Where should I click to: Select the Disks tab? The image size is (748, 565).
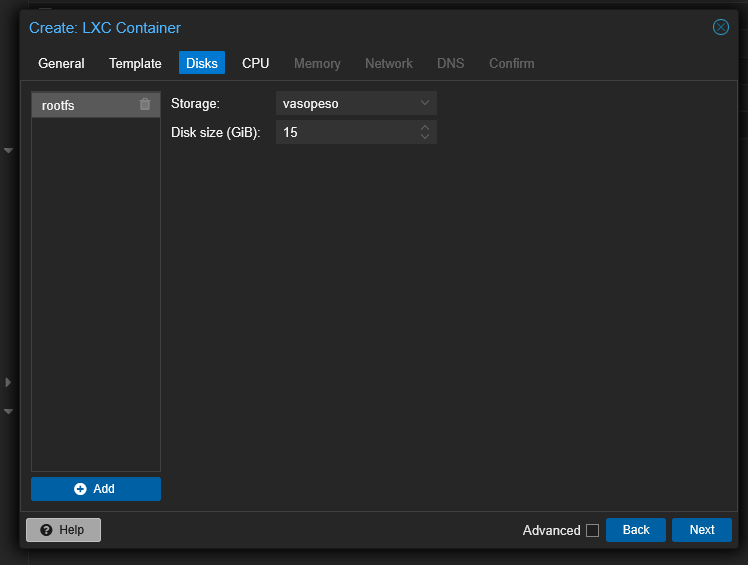pyautogui.click(x=202, y=63)
